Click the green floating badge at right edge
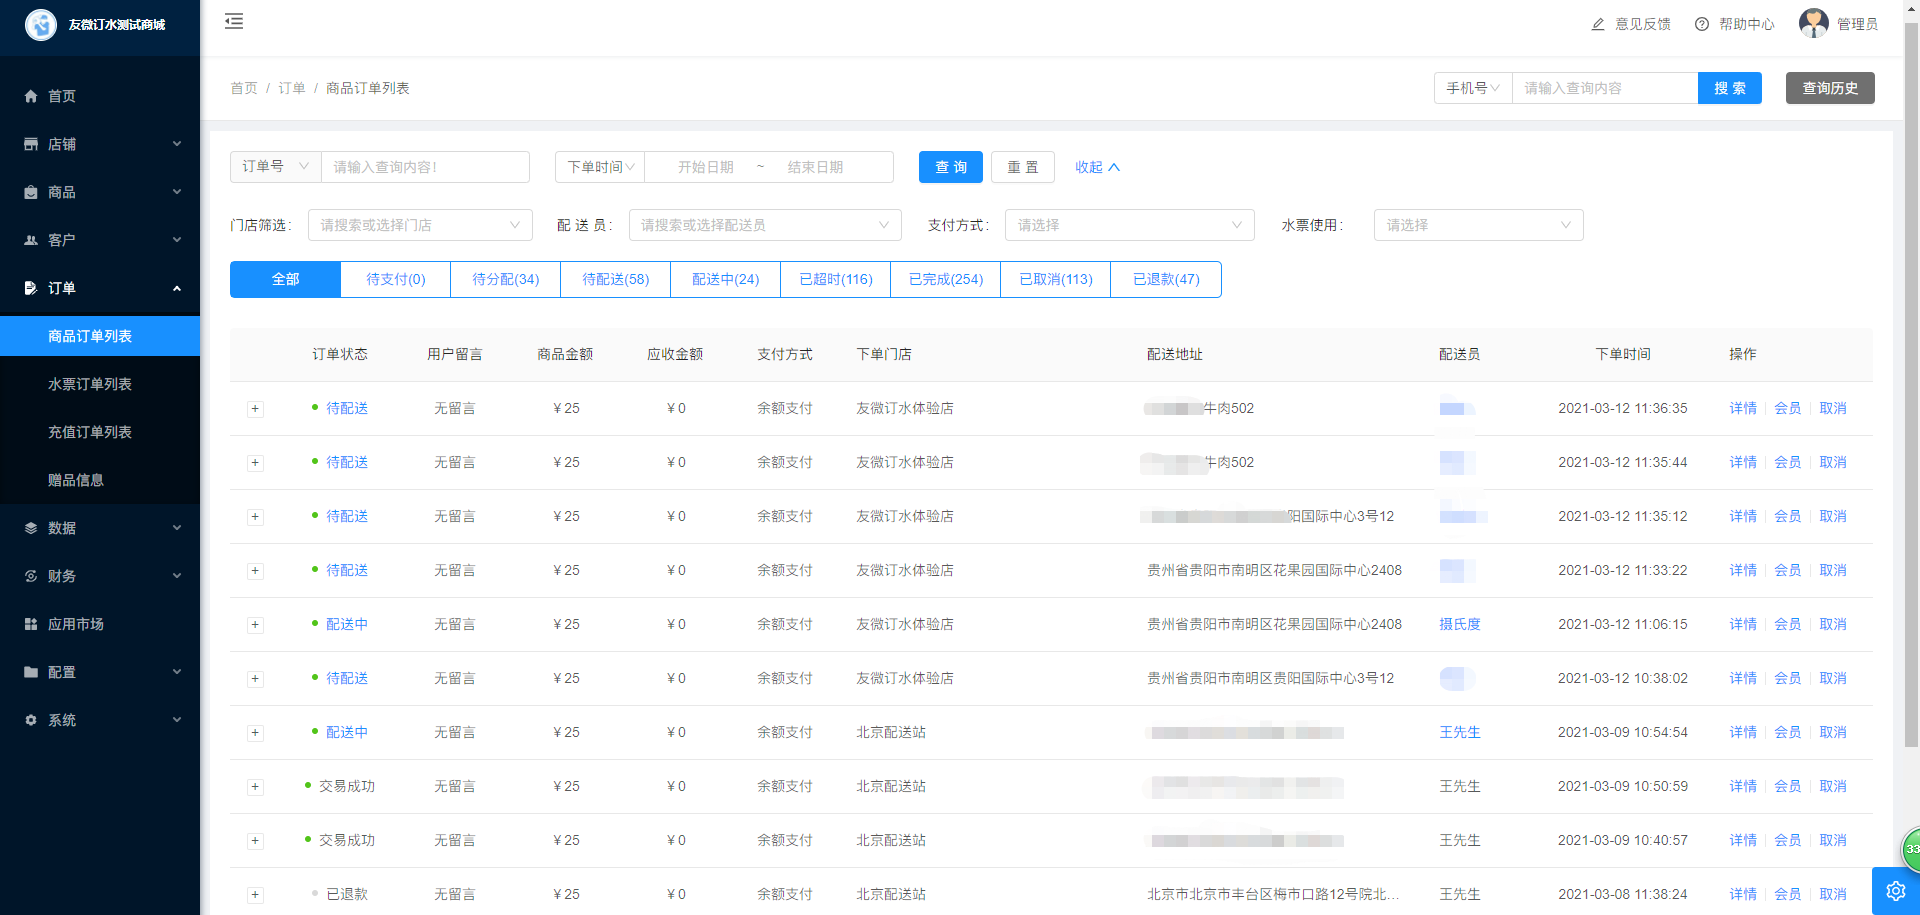The image size is (1920, 915). coord(1910,849)
